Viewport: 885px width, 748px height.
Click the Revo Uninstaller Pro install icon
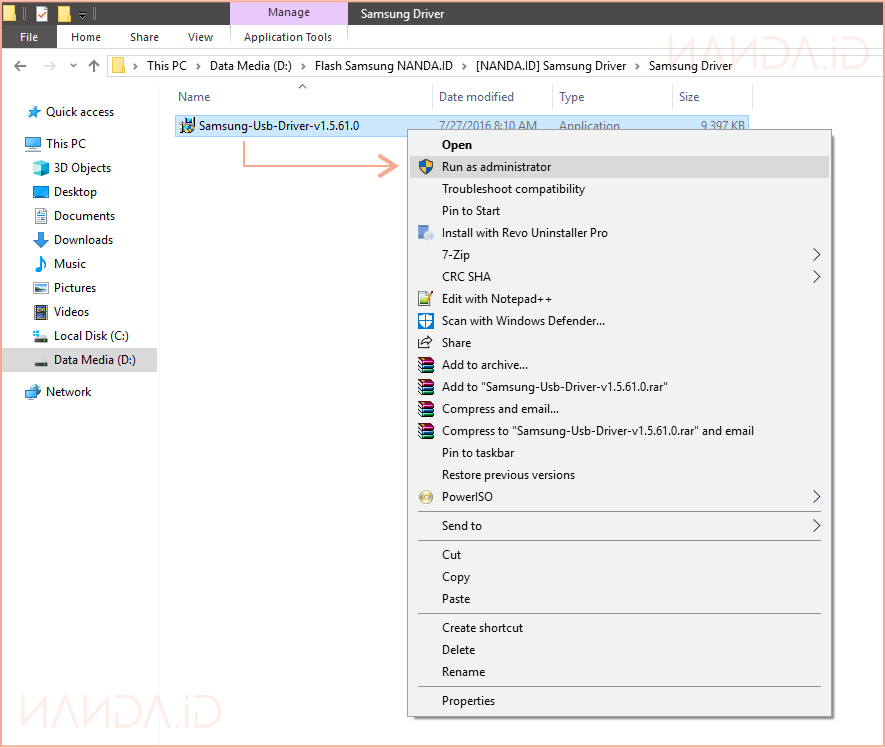[x=425, y=233]
